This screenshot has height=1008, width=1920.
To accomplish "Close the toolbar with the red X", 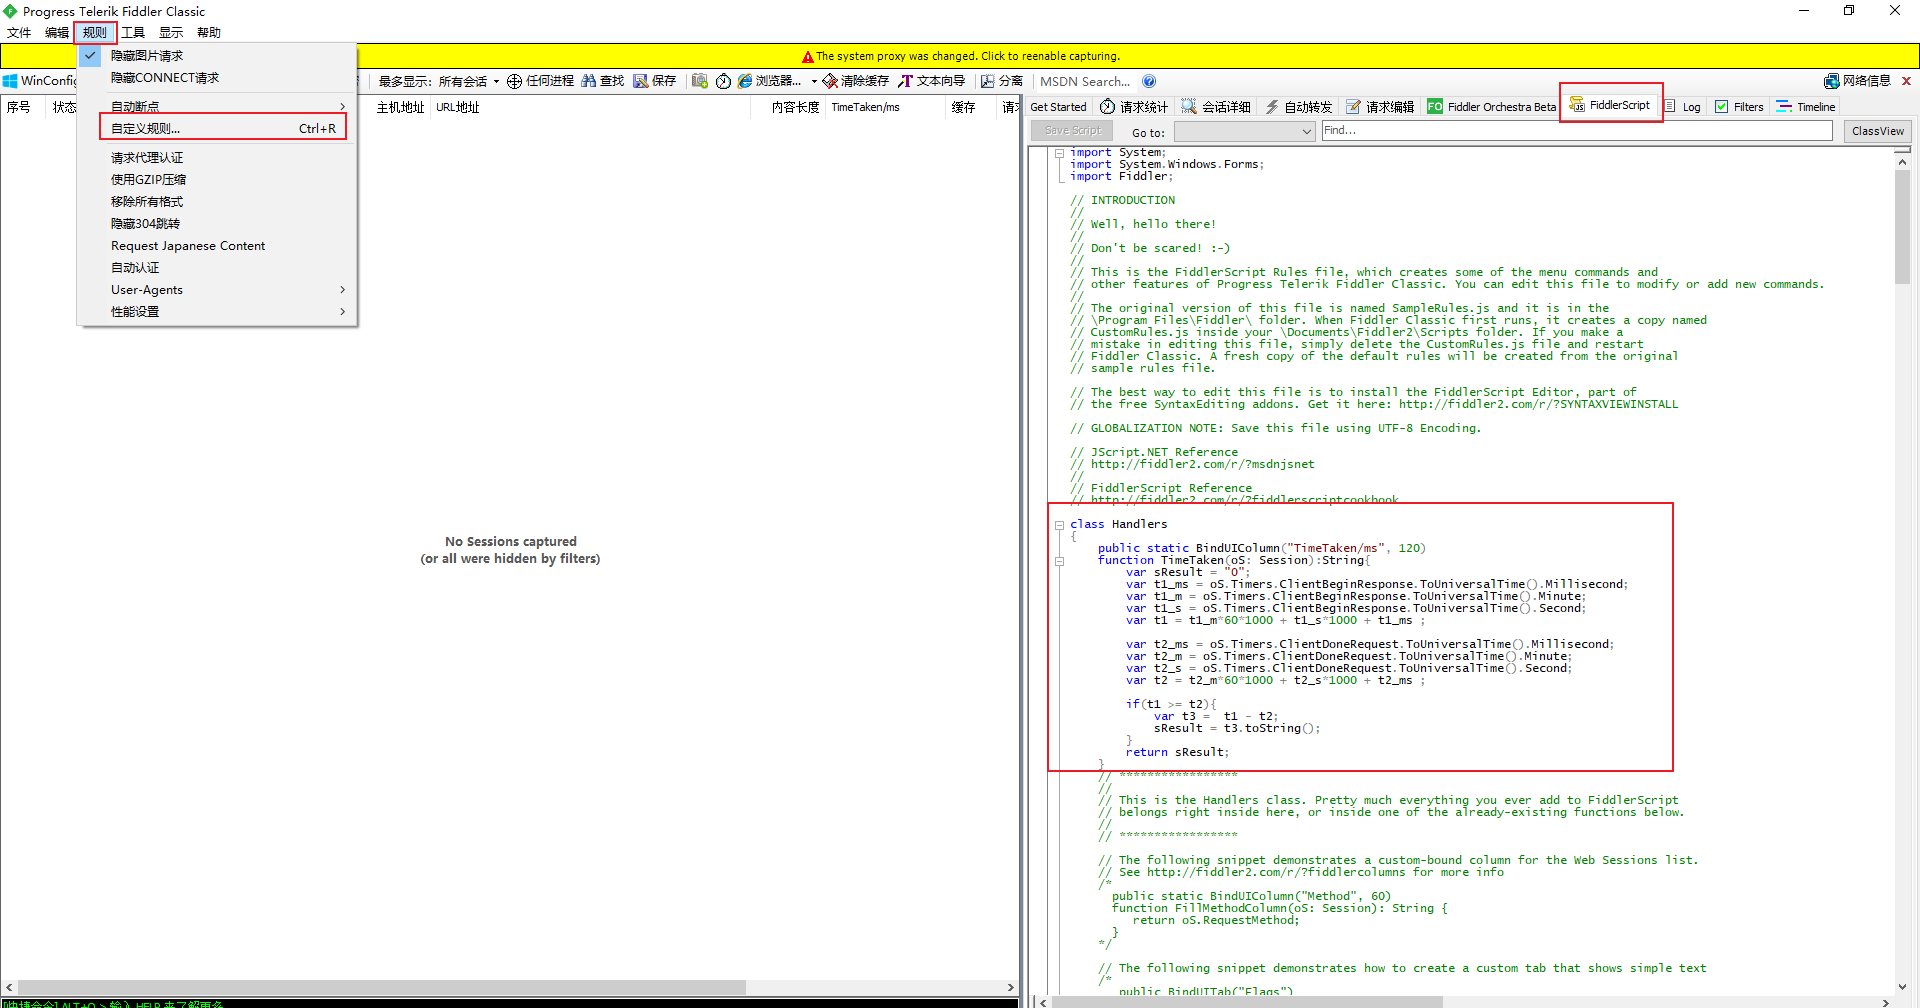I will click(x=1906, y=81).
